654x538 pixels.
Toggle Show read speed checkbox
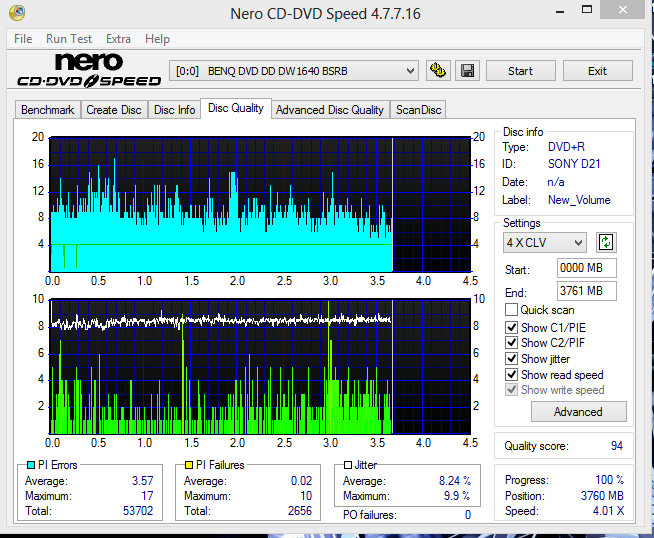point(511,374)
